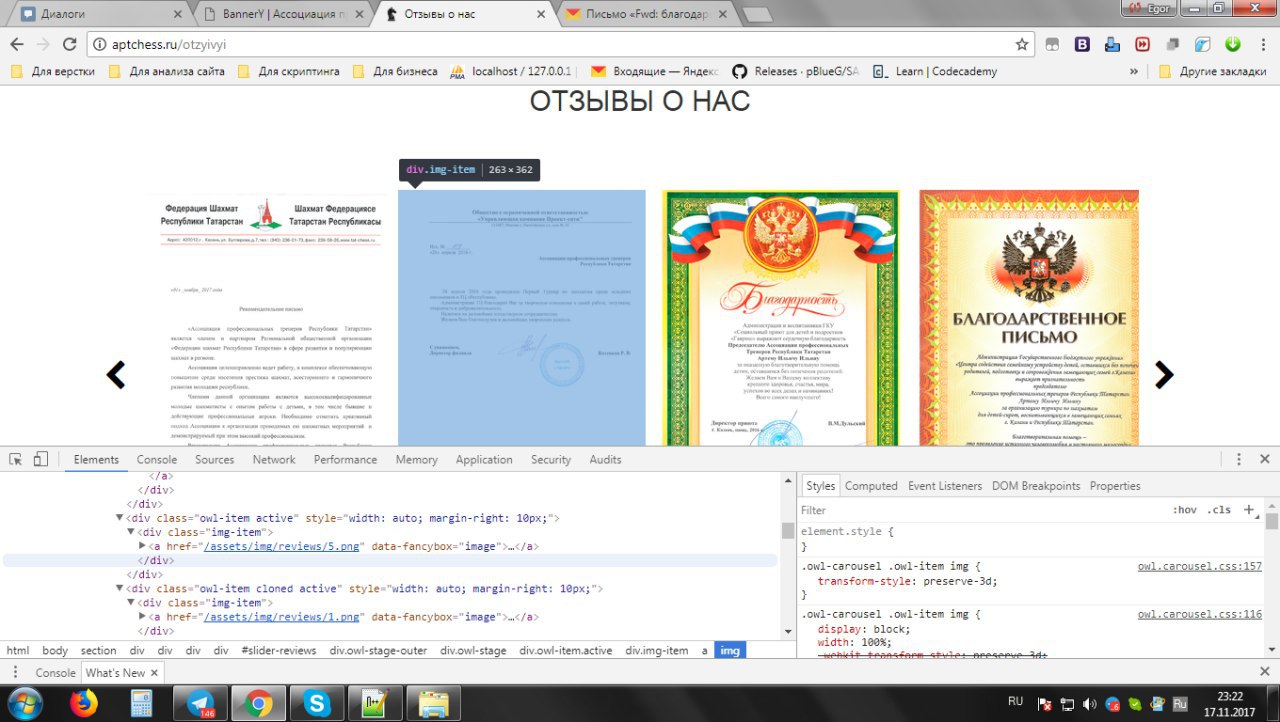Open the Chrome three-dot menu
Viewport: 1280px width, 722px height.
point(1262,44)
